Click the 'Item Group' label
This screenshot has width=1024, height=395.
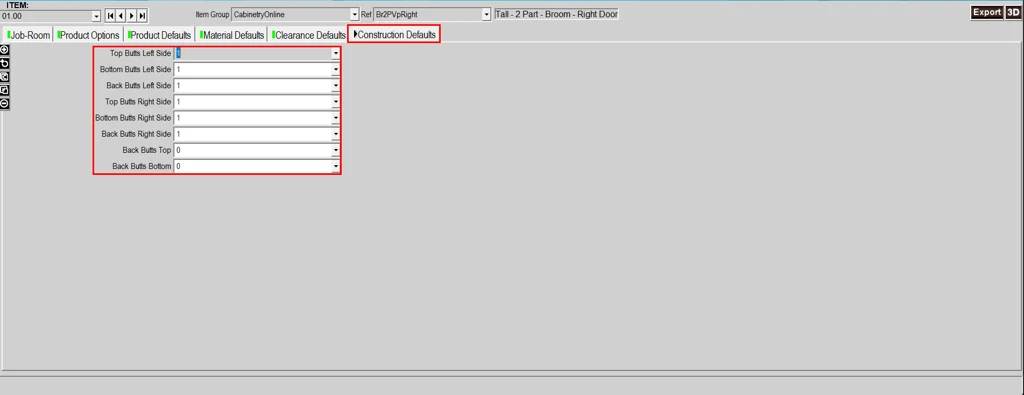pyautogui.click(x=212, y=14)
